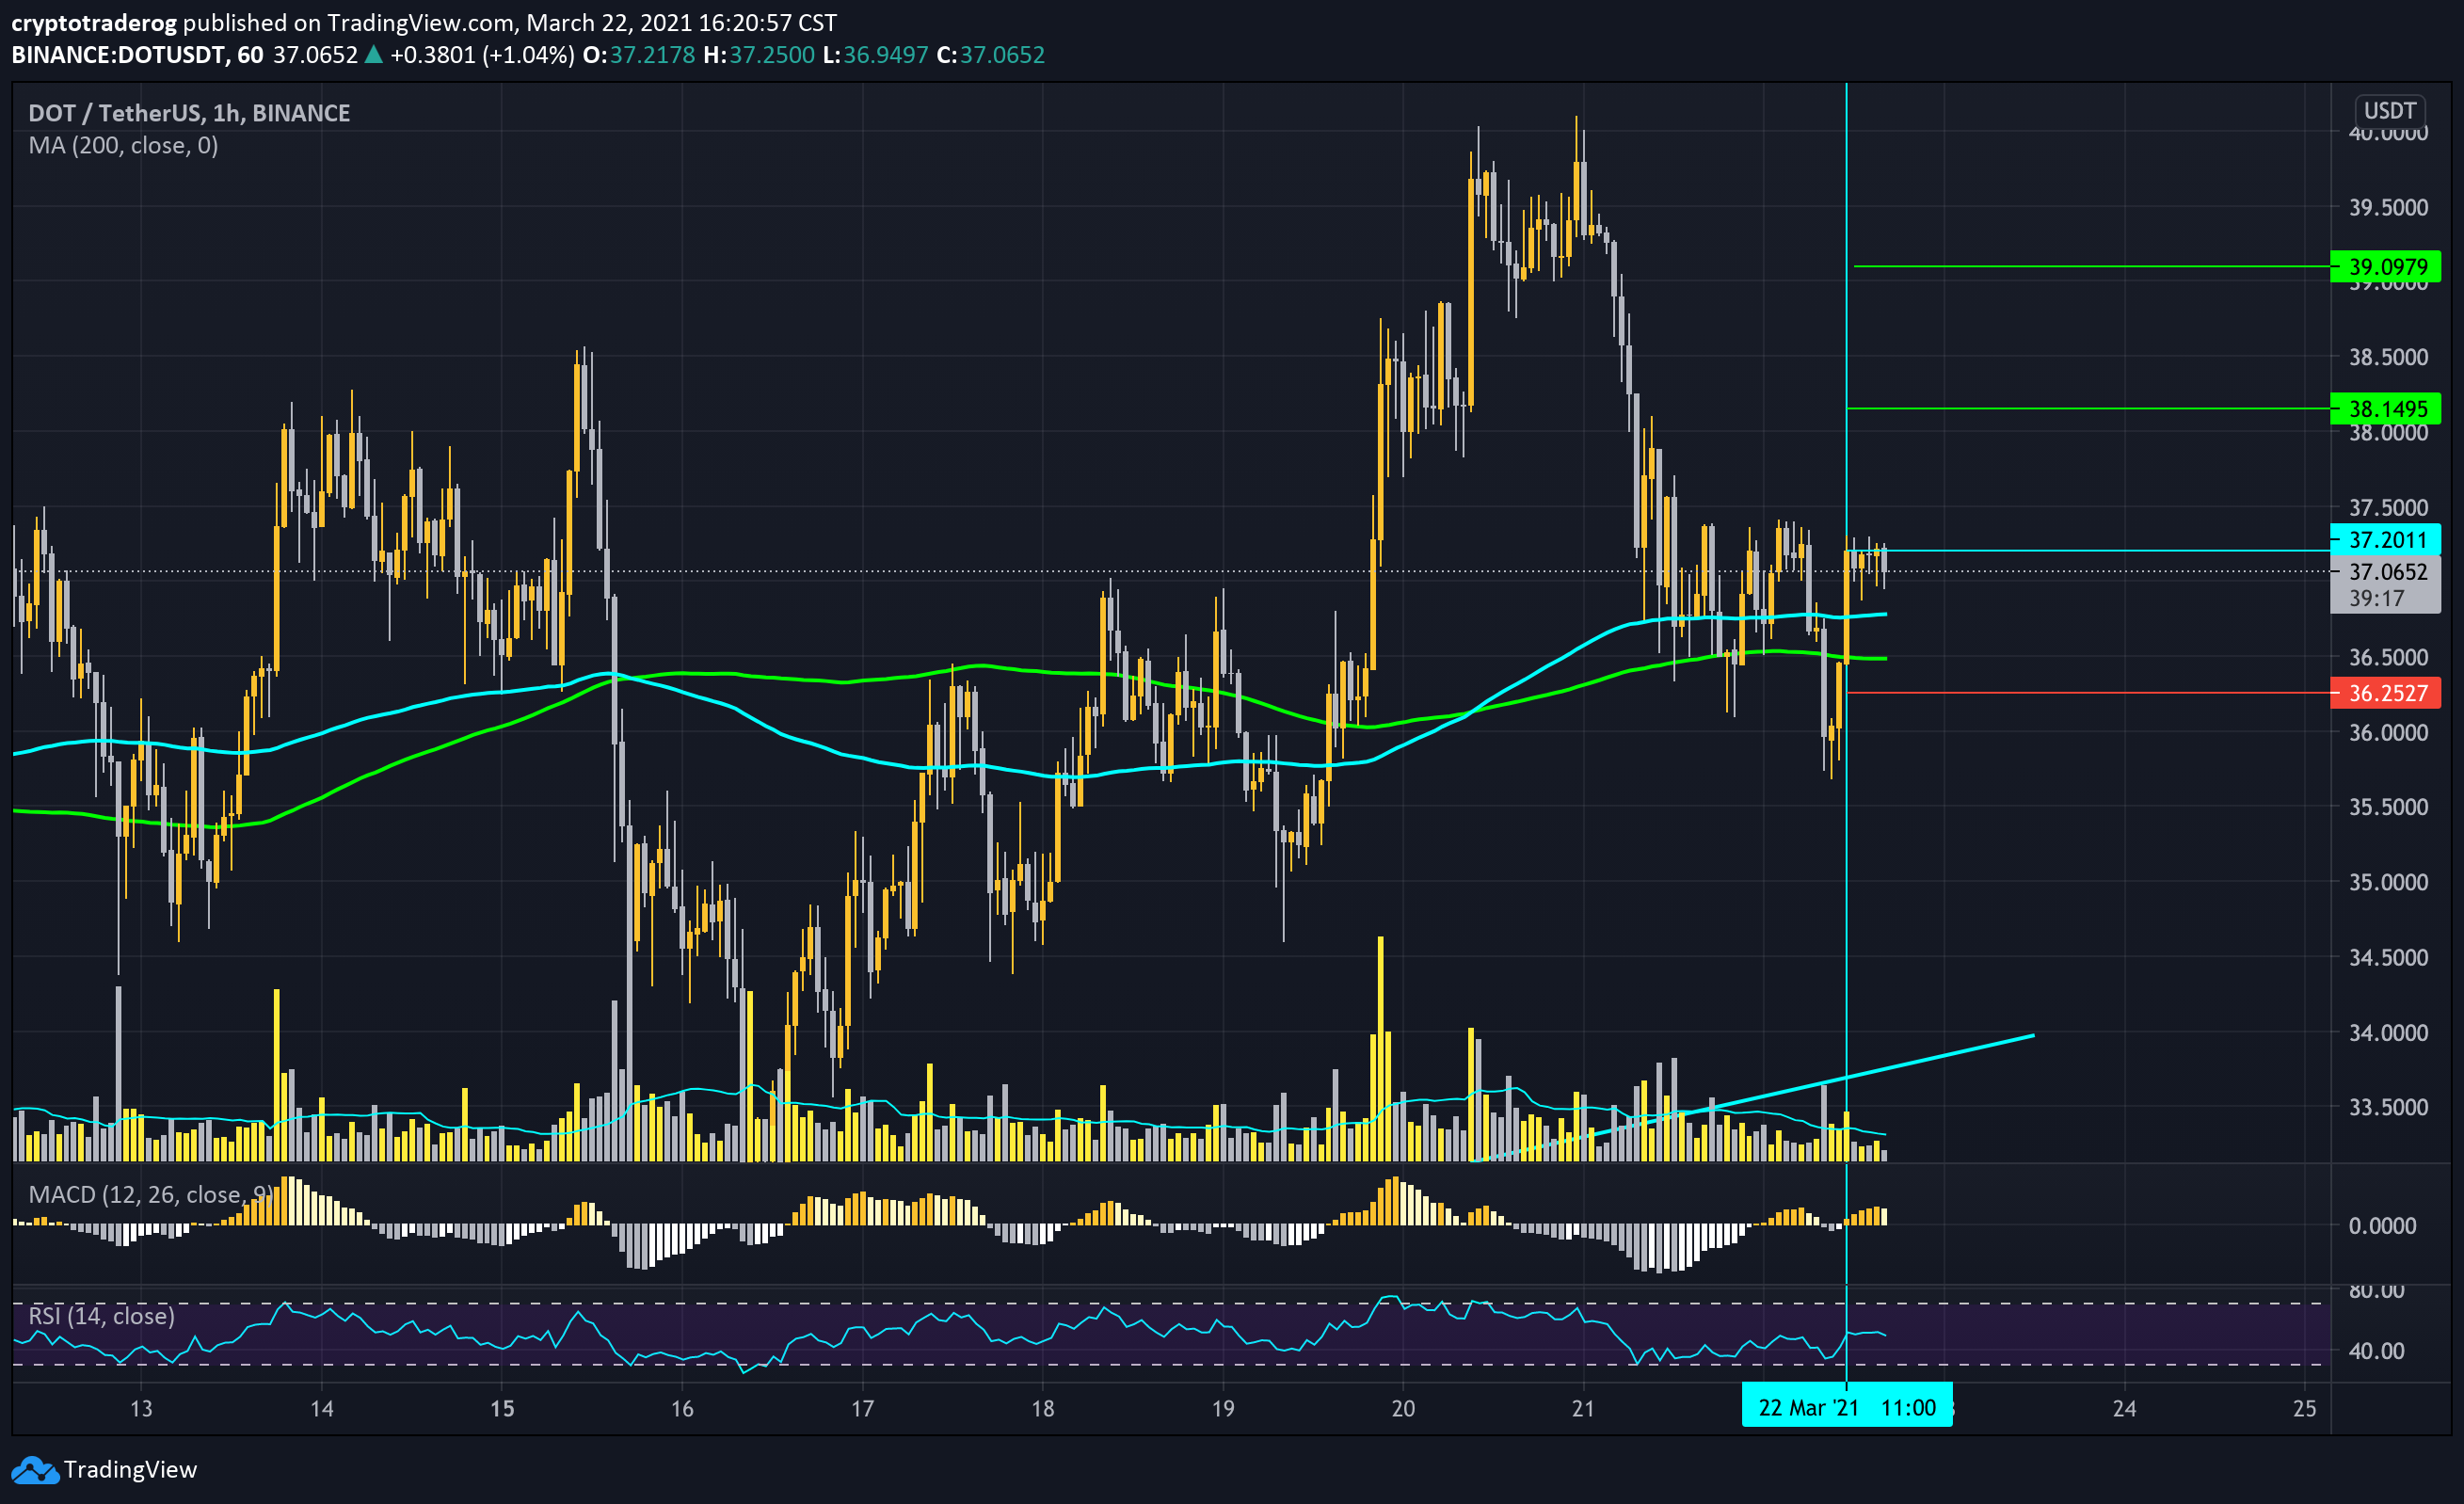Click the high value H:37.2500
This screenshot has width=2464, height=1504.
[x=758, y=55]
